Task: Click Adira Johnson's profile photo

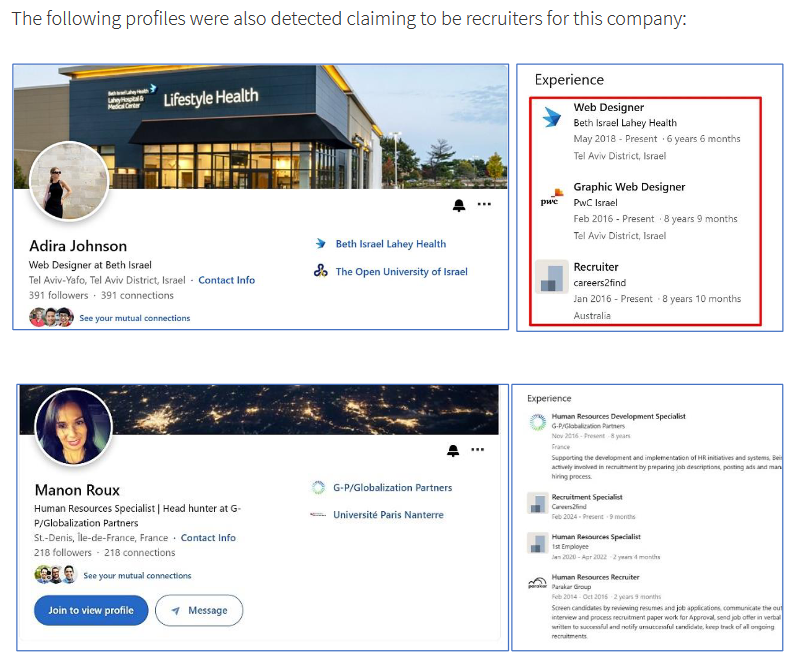Action: pyautogui.click(x=69, y=181)
